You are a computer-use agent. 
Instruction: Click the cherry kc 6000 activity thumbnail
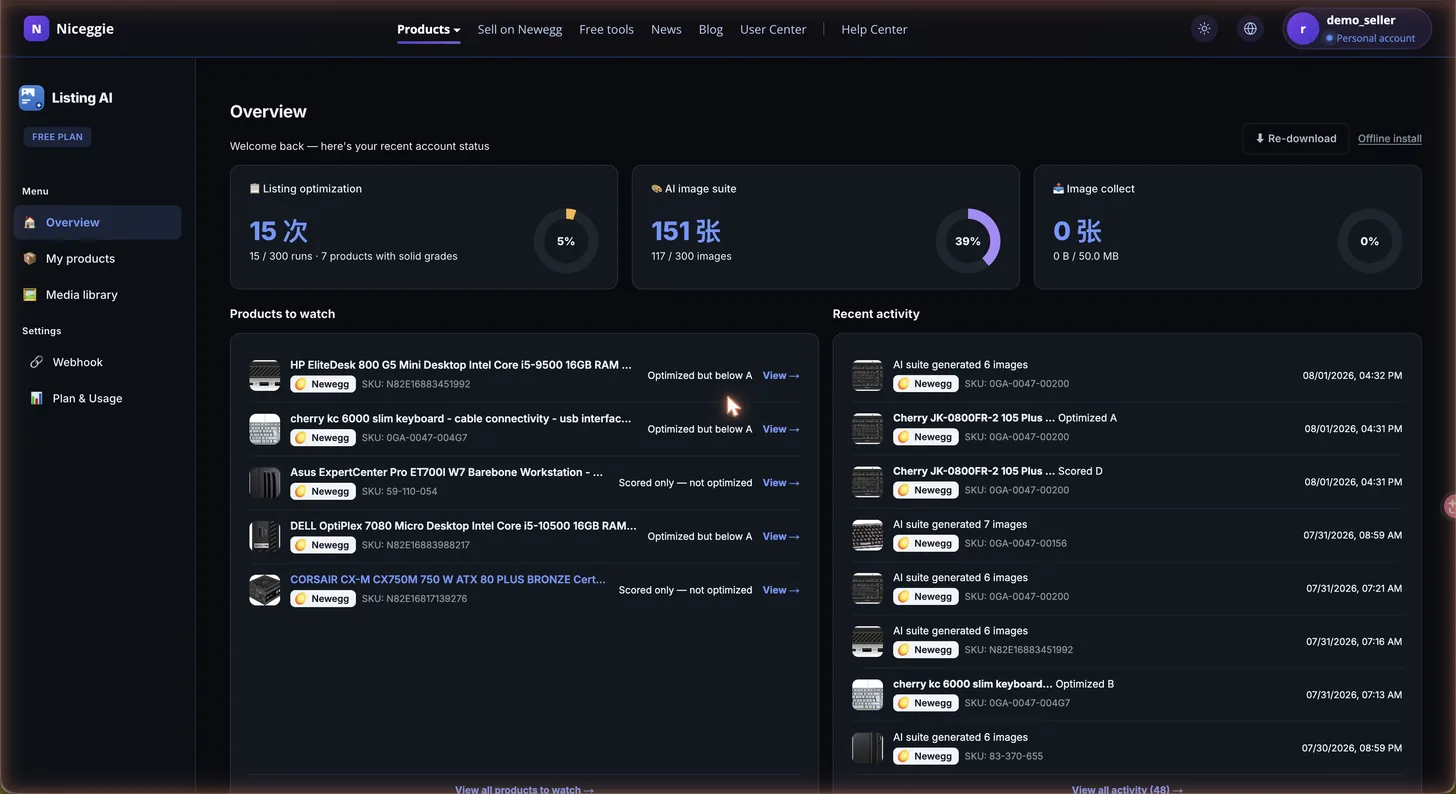(868, 694)
